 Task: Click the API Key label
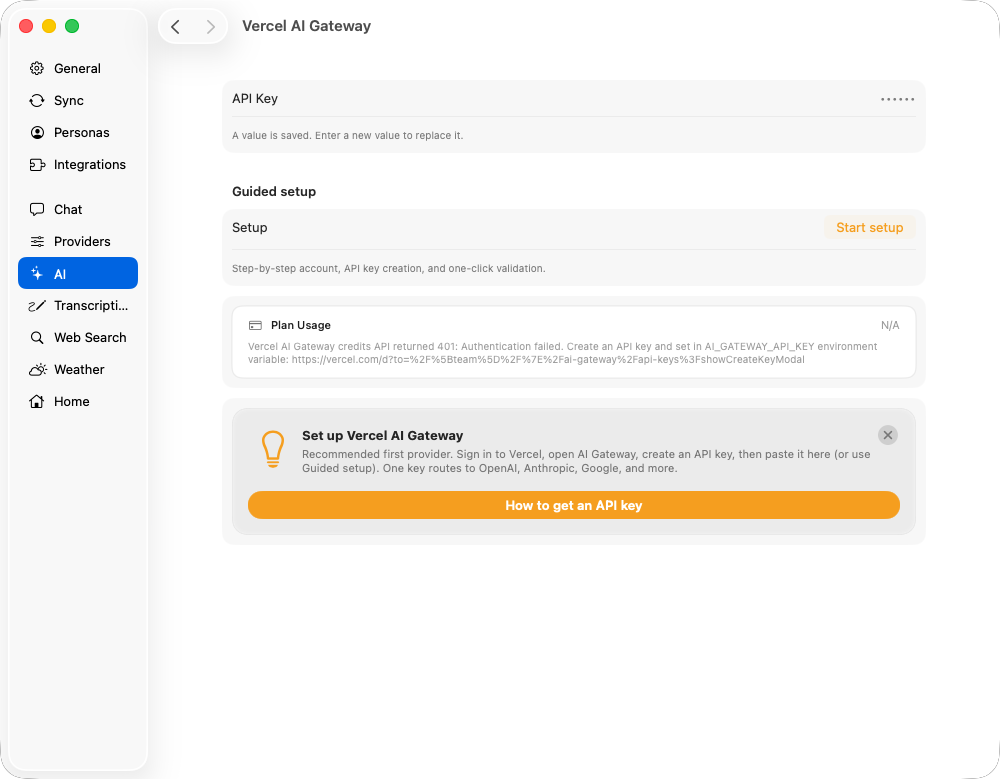tap(254, 99)
